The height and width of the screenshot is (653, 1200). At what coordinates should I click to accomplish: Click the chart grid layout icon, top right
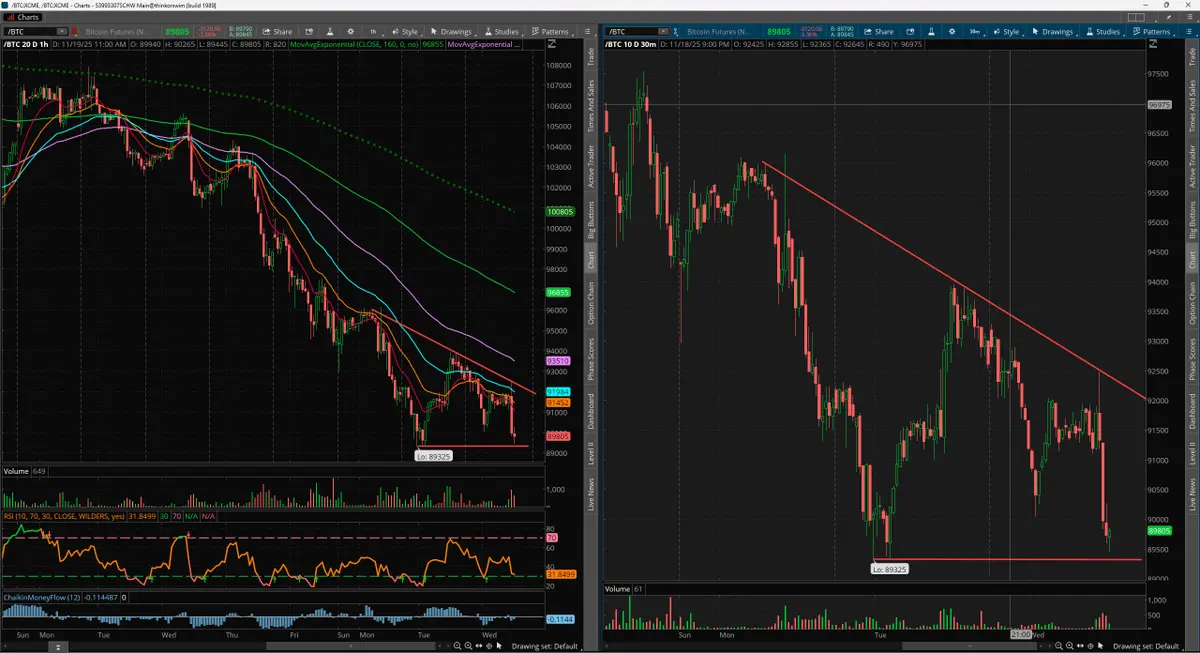coord(1136,17)
